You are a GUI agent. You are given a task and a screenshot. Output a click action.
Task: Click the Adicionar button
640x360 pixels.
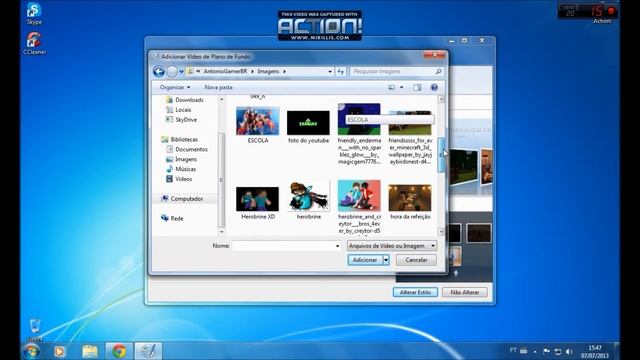point(365,260)
